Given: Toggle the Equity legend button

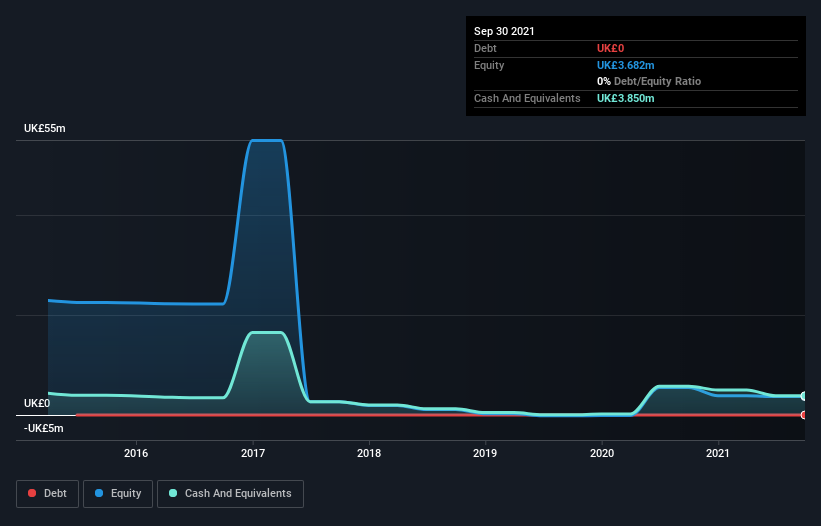Looking at the screenshot, I should click(118, 494).
